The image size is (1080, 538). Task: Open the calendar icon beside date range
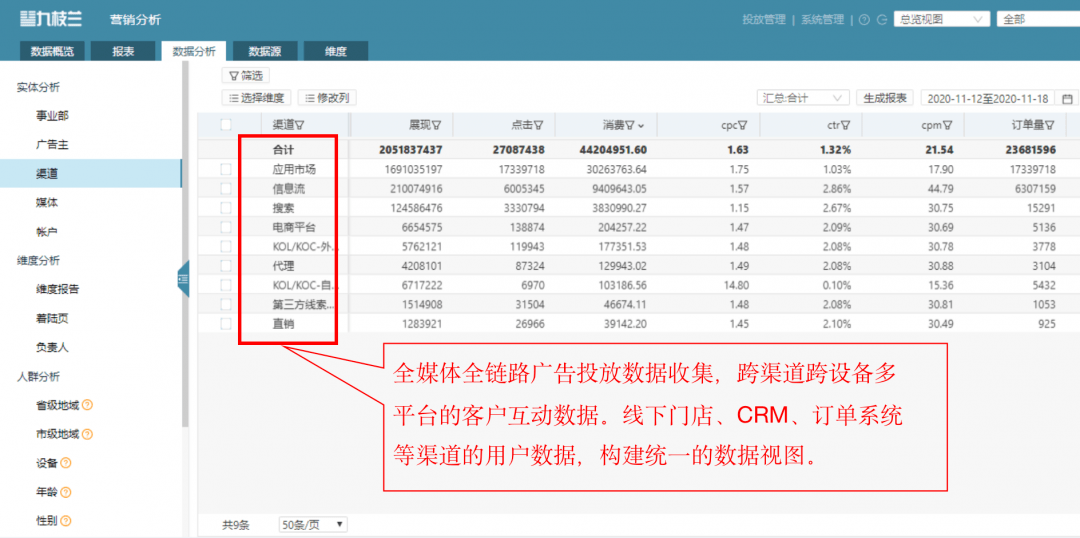1067,98
